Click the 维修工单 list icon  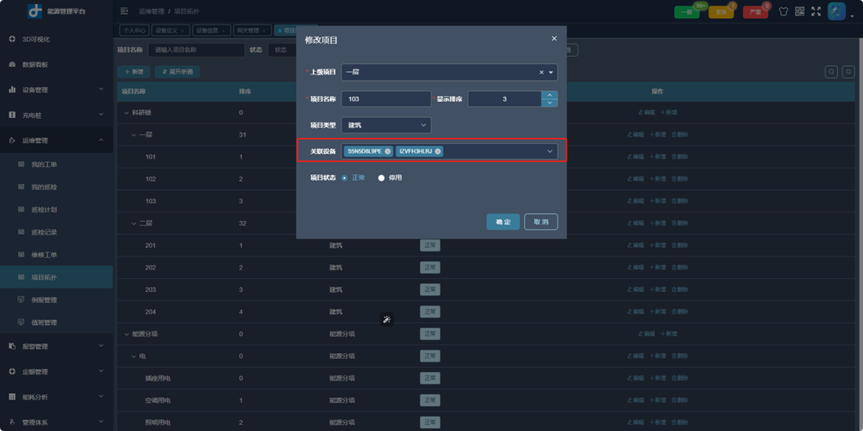pos(21,254)
